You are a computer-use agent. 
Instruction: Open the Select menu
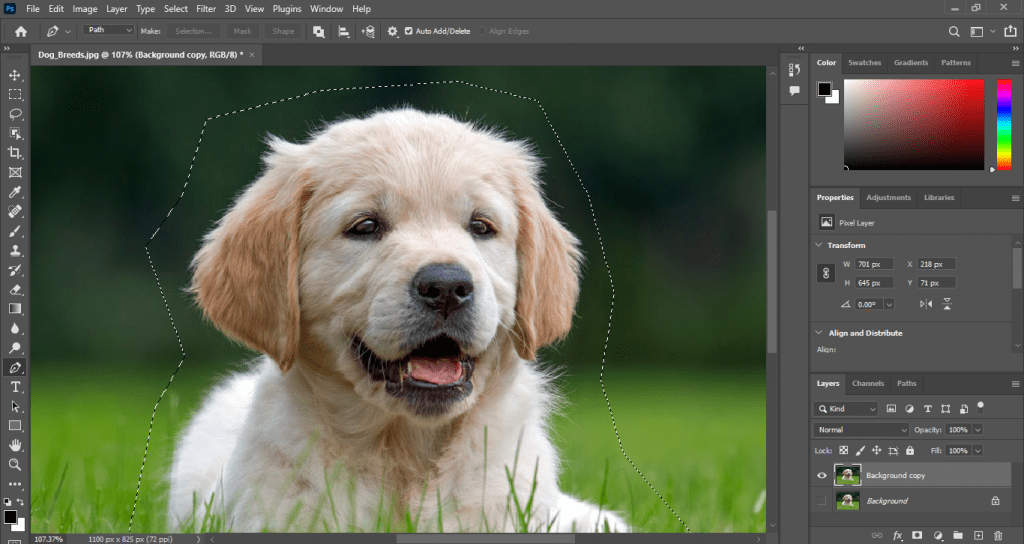[x=176, y=8]
